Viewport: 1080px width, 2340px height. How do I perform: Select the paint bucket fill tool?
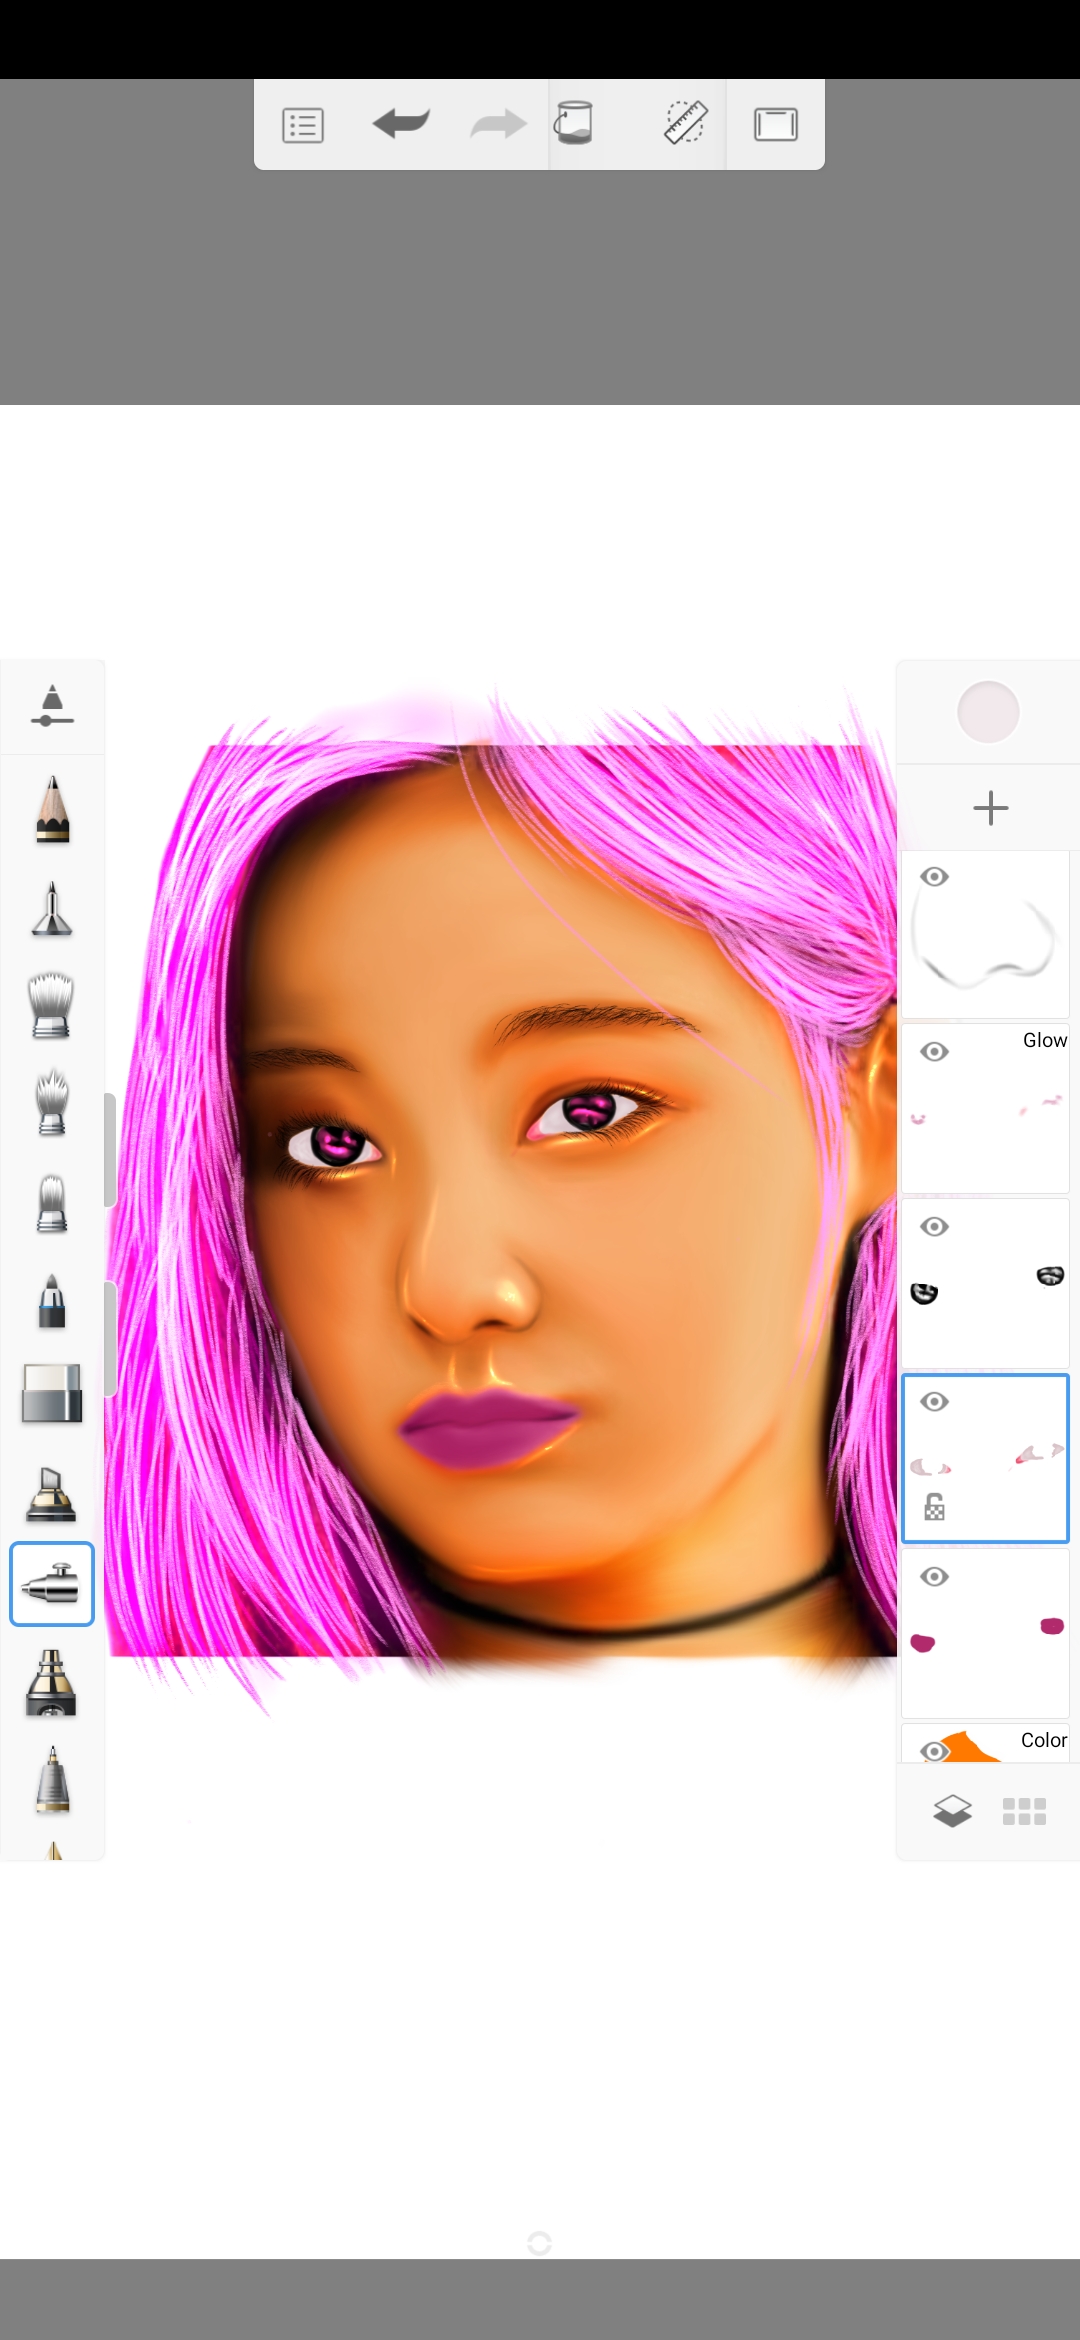pos(574,123)
